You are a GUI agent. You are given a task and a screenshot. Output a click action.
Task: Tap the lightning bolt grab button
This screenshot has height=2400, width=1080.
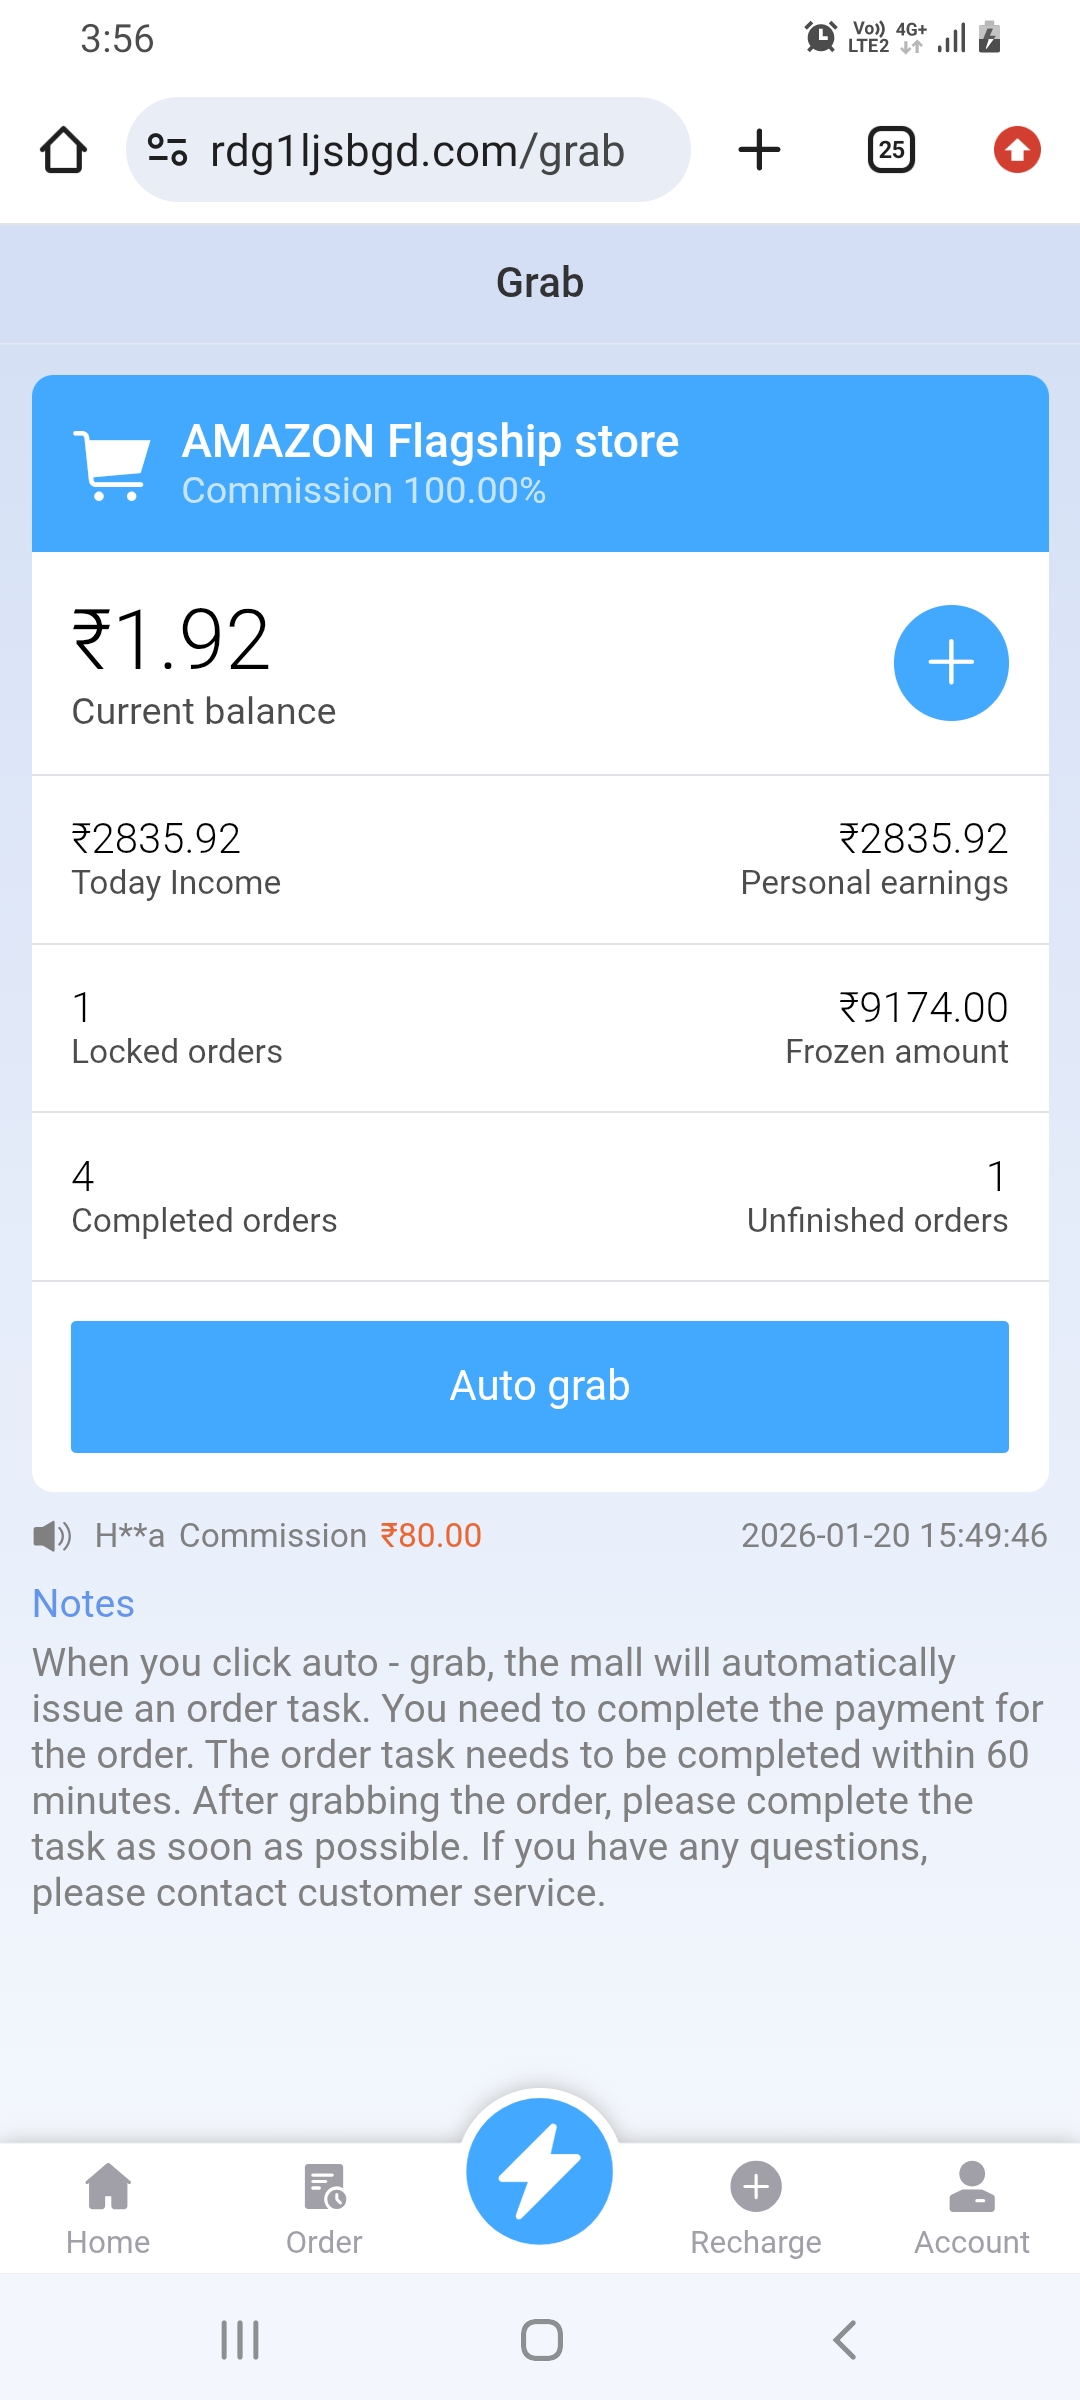click(x=540, y=2170)
